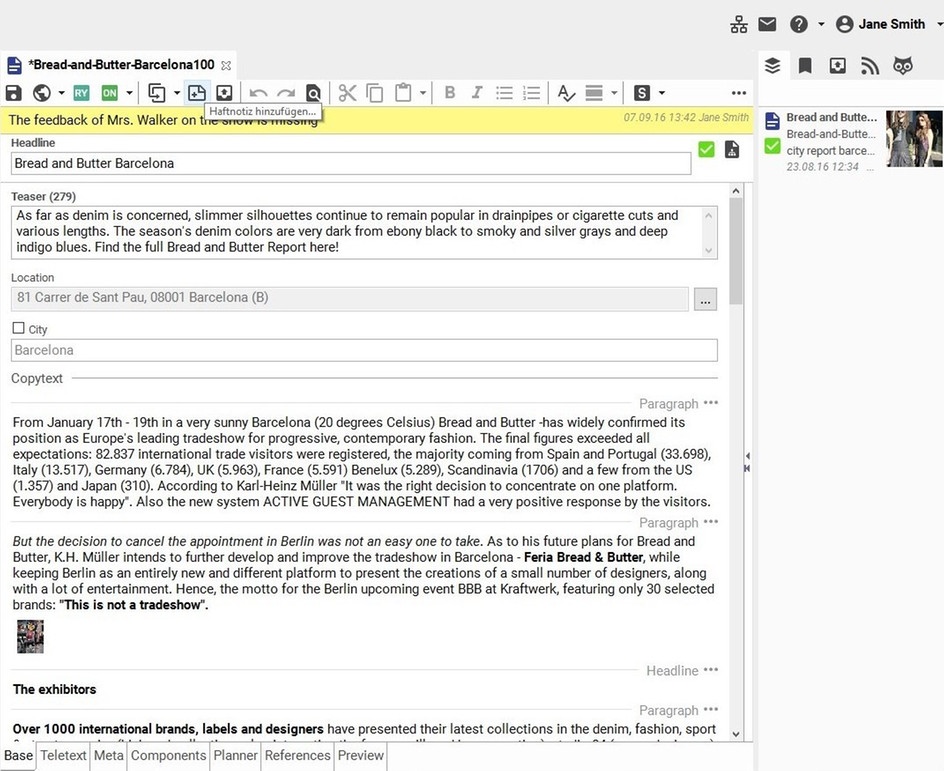Screen dimensions: 944x771
Task: Toggle numbered list formatting
Action: (x=532, y=93)
